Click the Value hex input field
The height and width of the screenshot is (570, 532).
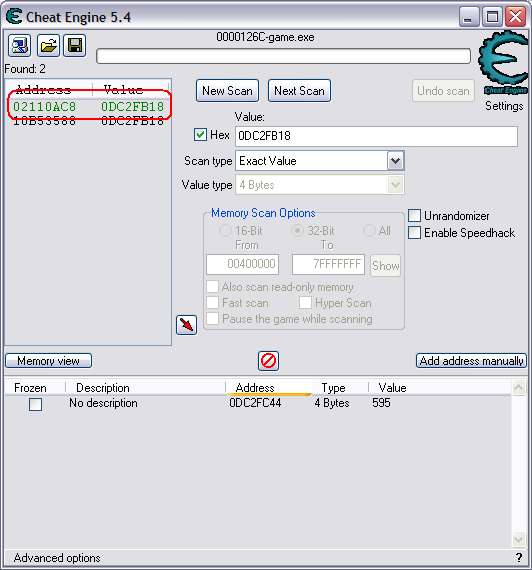coord(376,136)
